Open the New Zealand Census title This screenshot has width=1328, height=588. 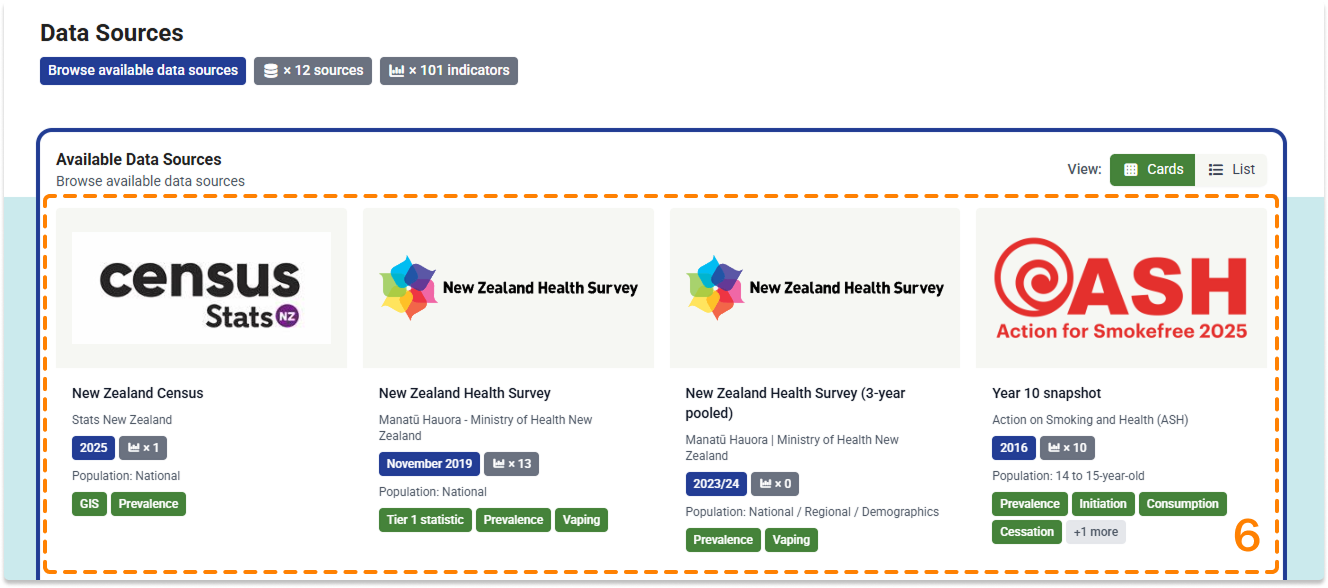(x=137, y=393)
